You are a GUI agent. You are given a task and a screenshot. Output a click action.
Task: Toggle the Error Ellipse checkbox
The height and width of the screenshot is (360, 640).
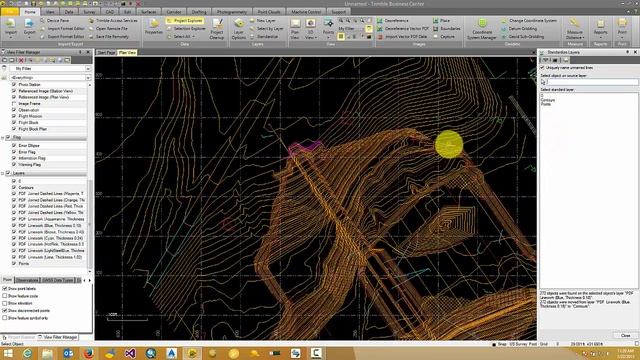tap(14, 145)
